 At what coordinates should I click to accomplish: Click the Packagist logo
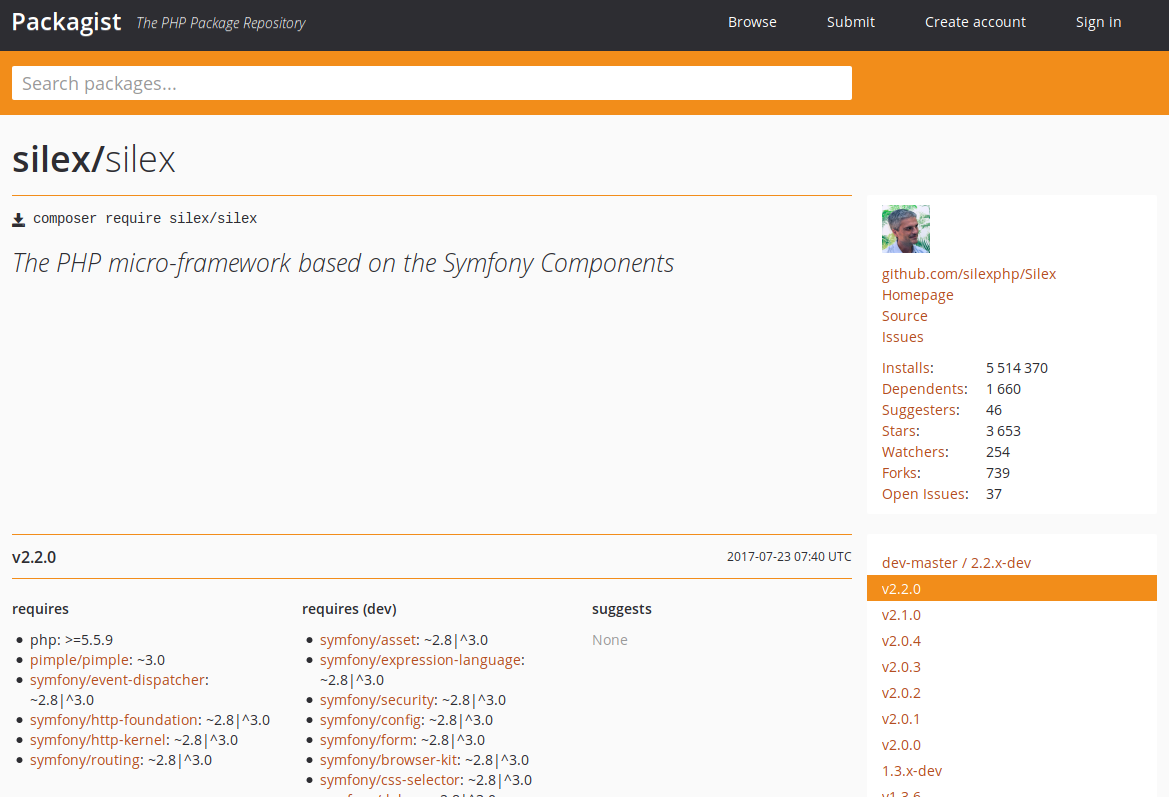(66, 21)
